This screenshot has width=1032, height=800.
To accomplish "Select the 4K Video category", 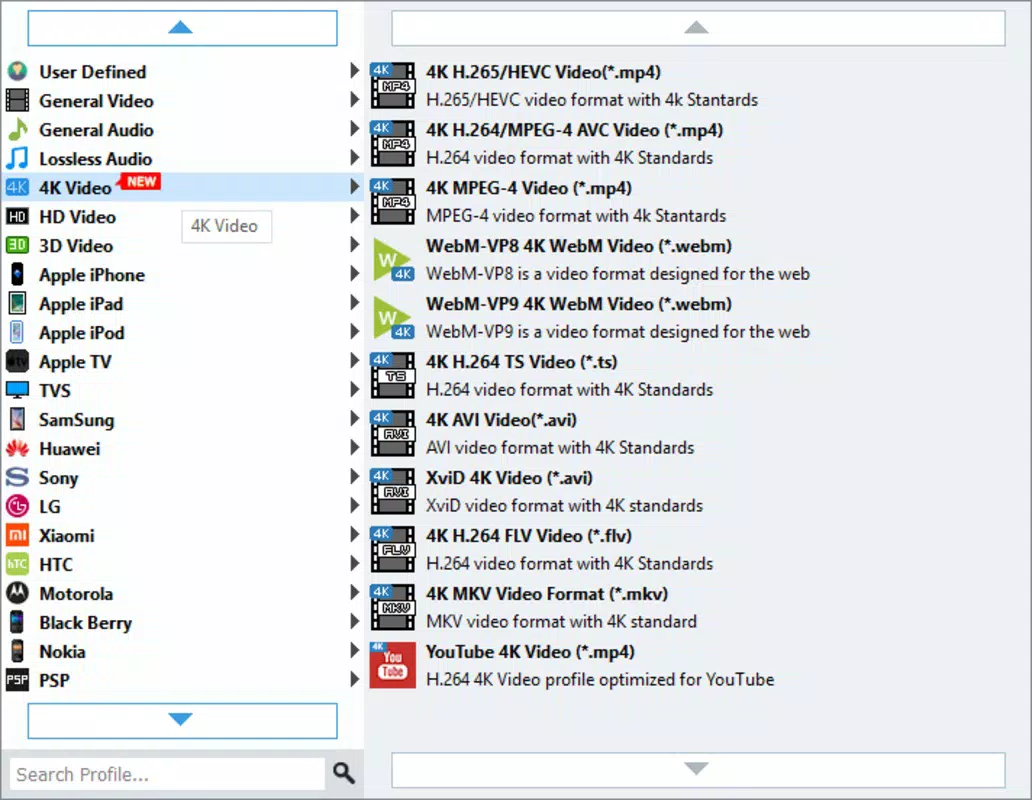I will [183, 187].
